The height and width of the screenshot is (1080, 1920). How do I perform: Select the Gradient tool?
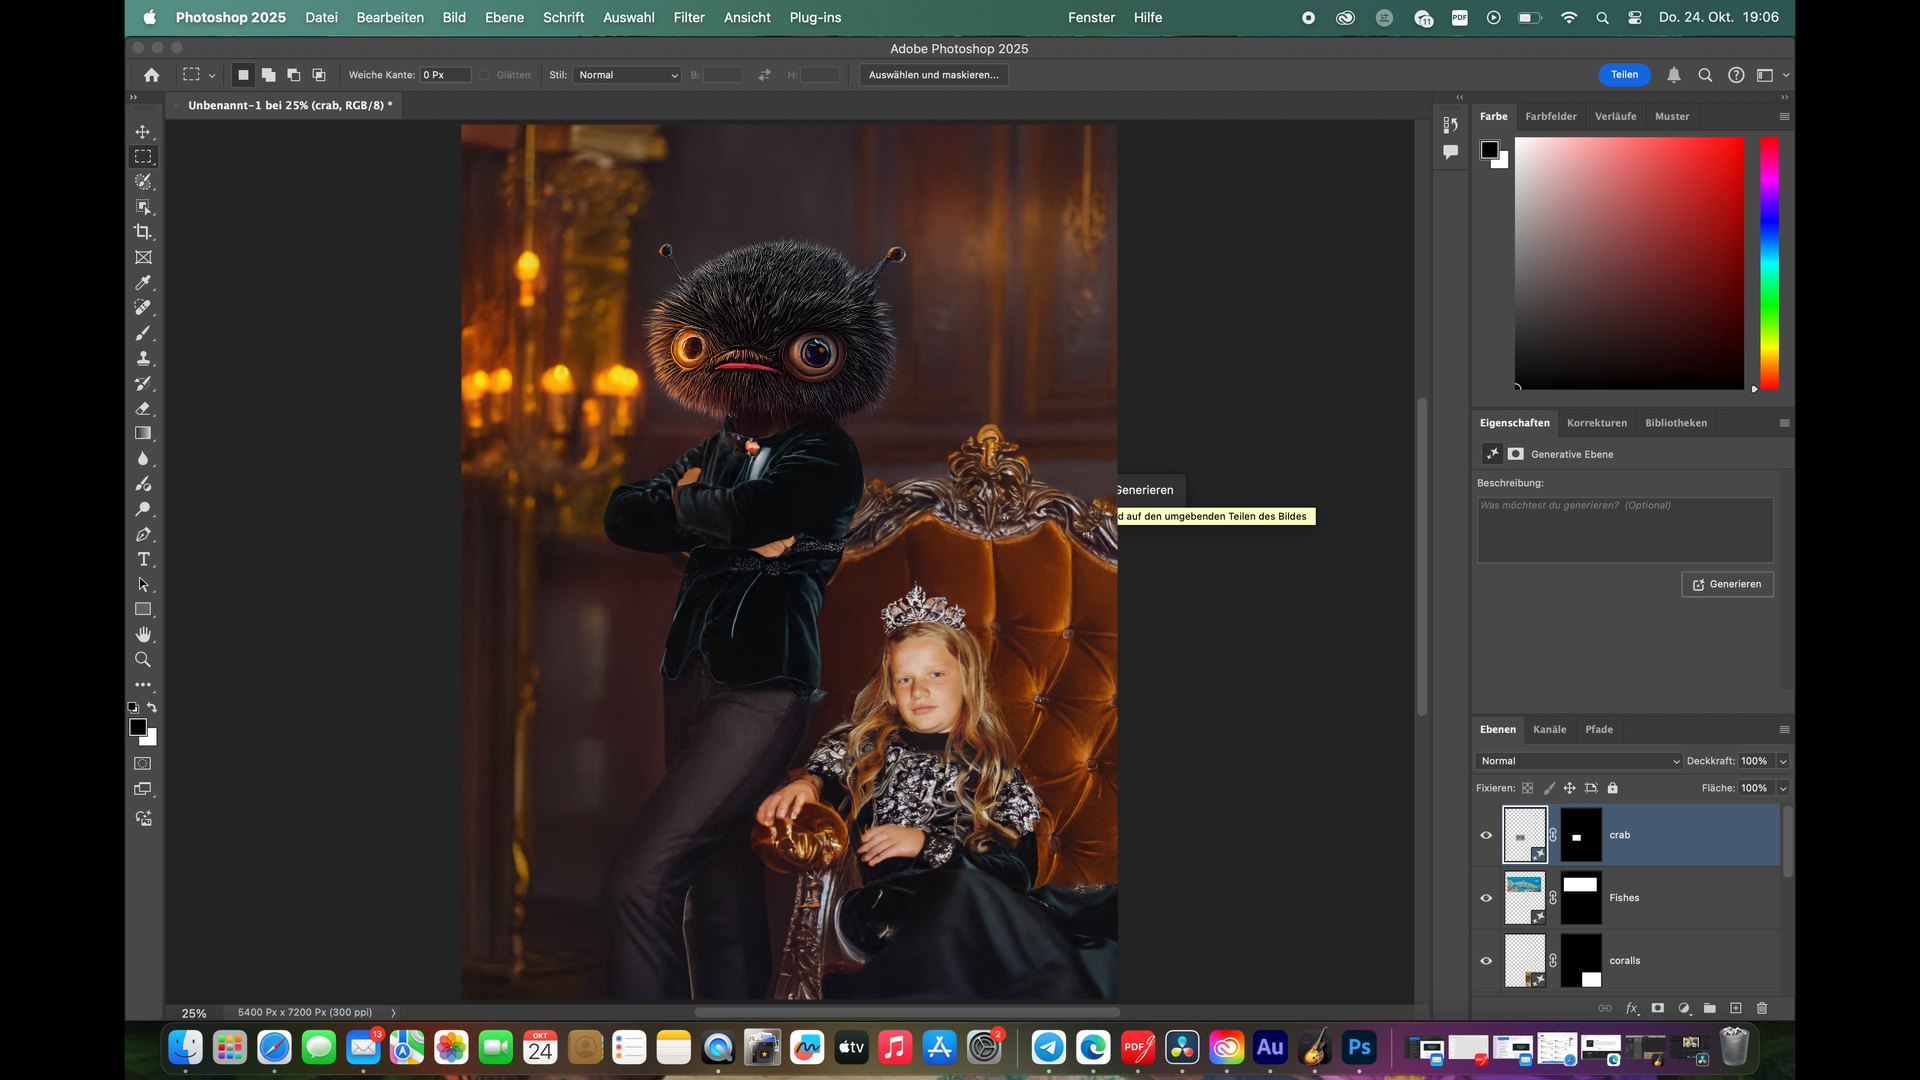[143, 433]
